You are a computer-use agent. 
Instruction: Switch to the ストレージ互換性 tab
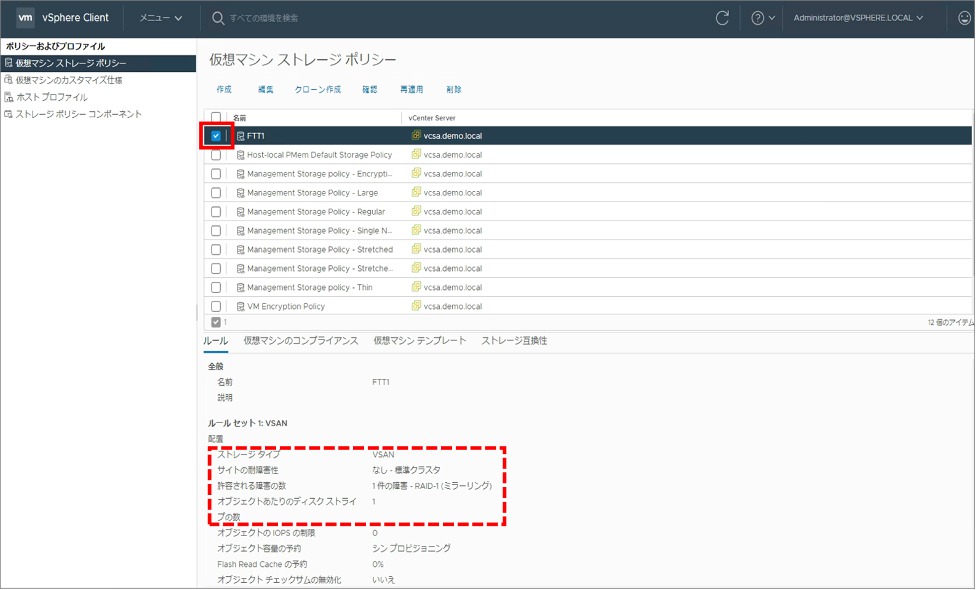point(514,341)
